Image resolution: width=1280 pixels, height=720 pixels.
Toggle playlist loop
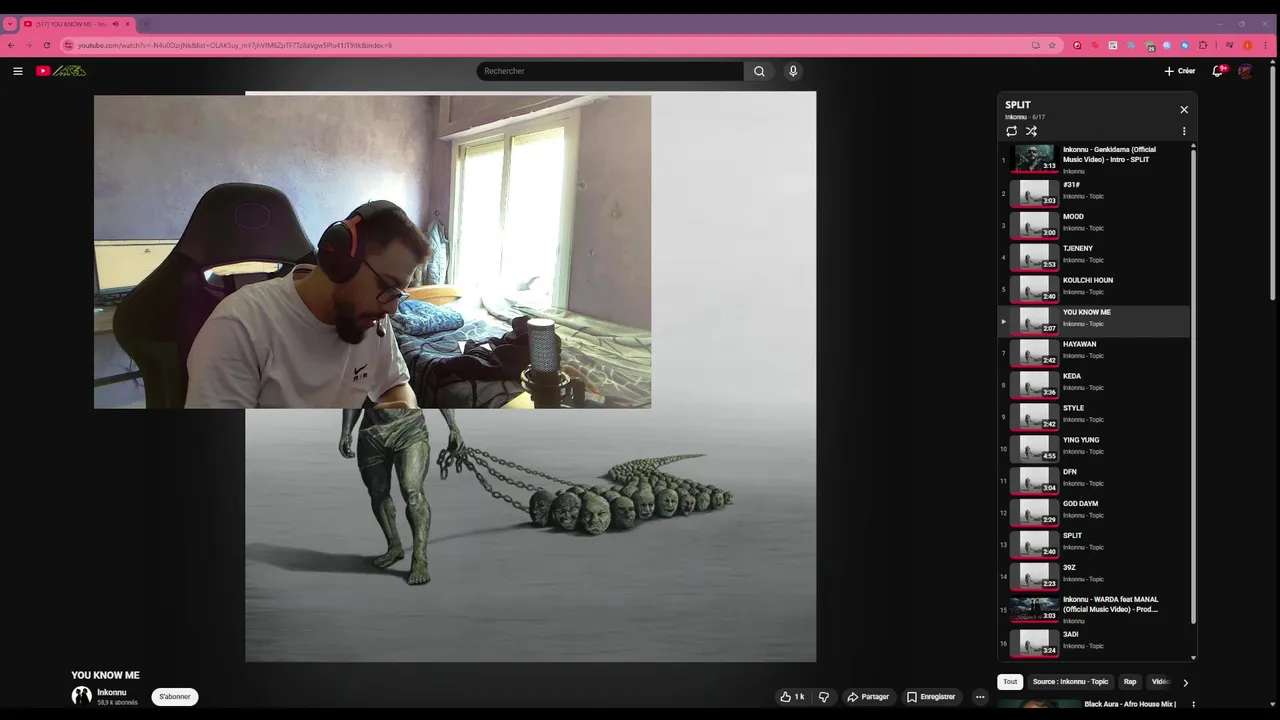(1011, 131)
